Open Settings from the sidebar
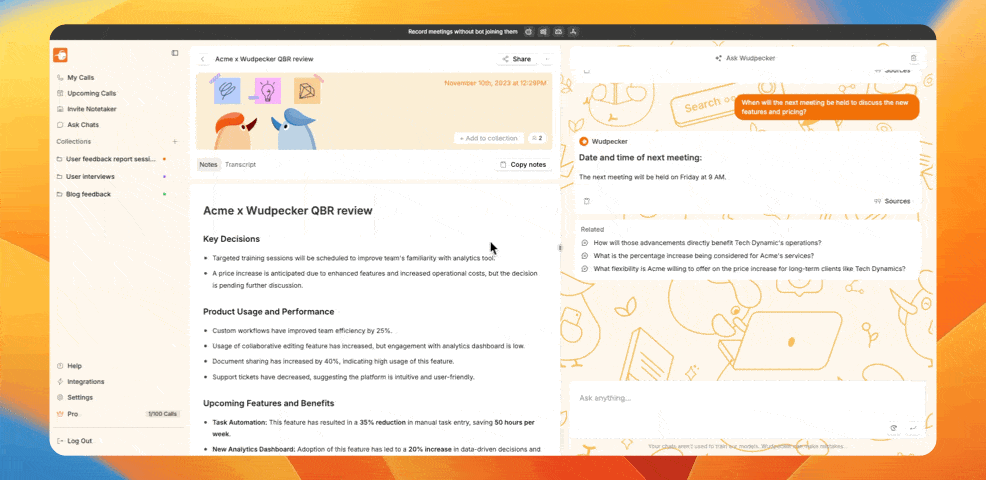 80,397
